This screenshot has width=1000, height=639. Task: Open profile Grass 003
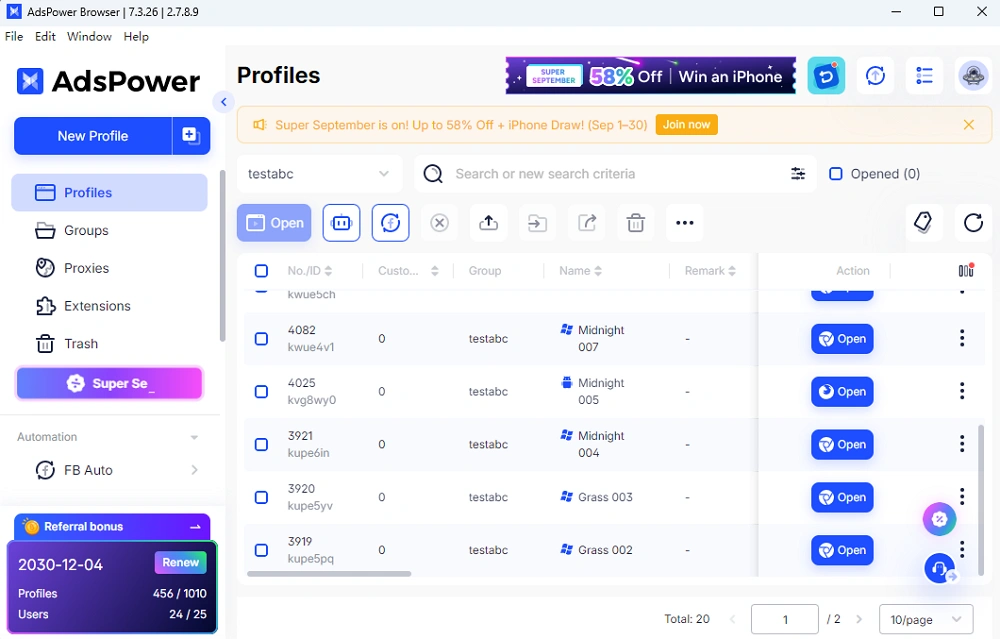[842, 497]
